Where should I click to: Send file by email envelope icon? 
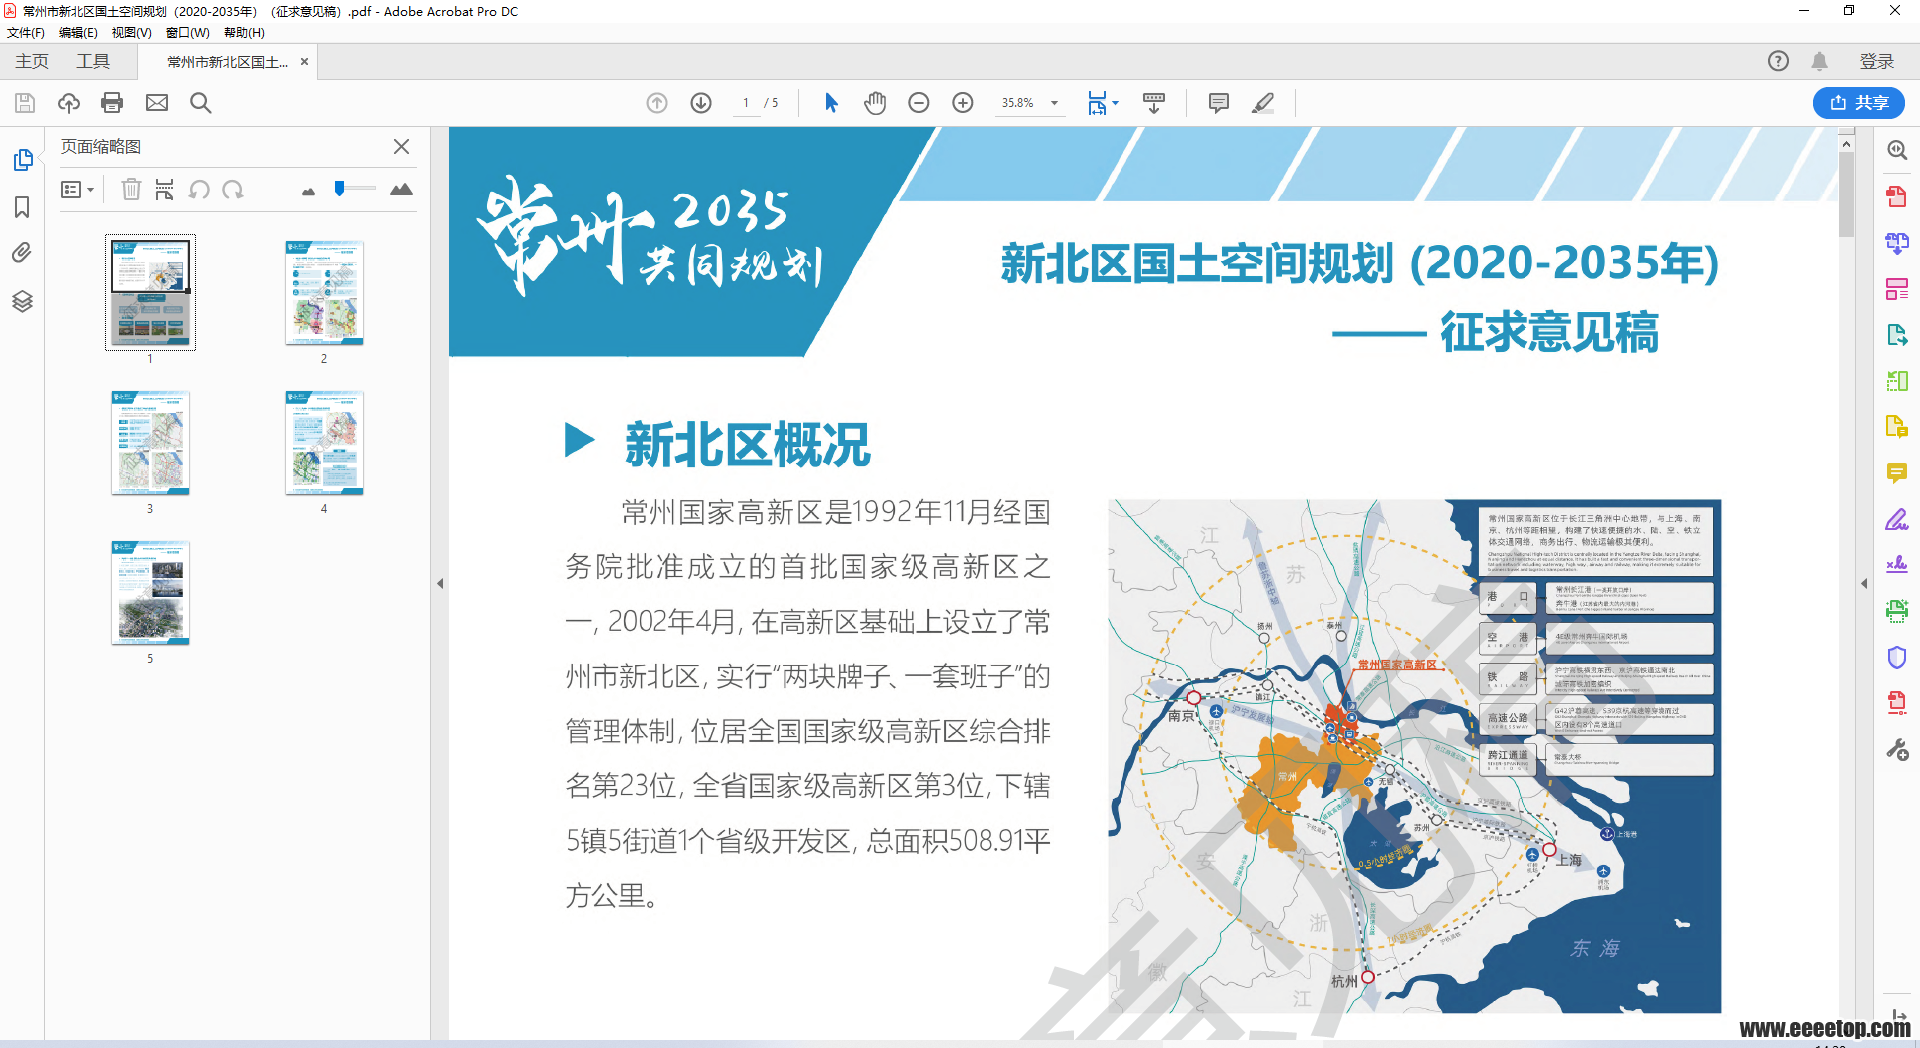(157, 103)
